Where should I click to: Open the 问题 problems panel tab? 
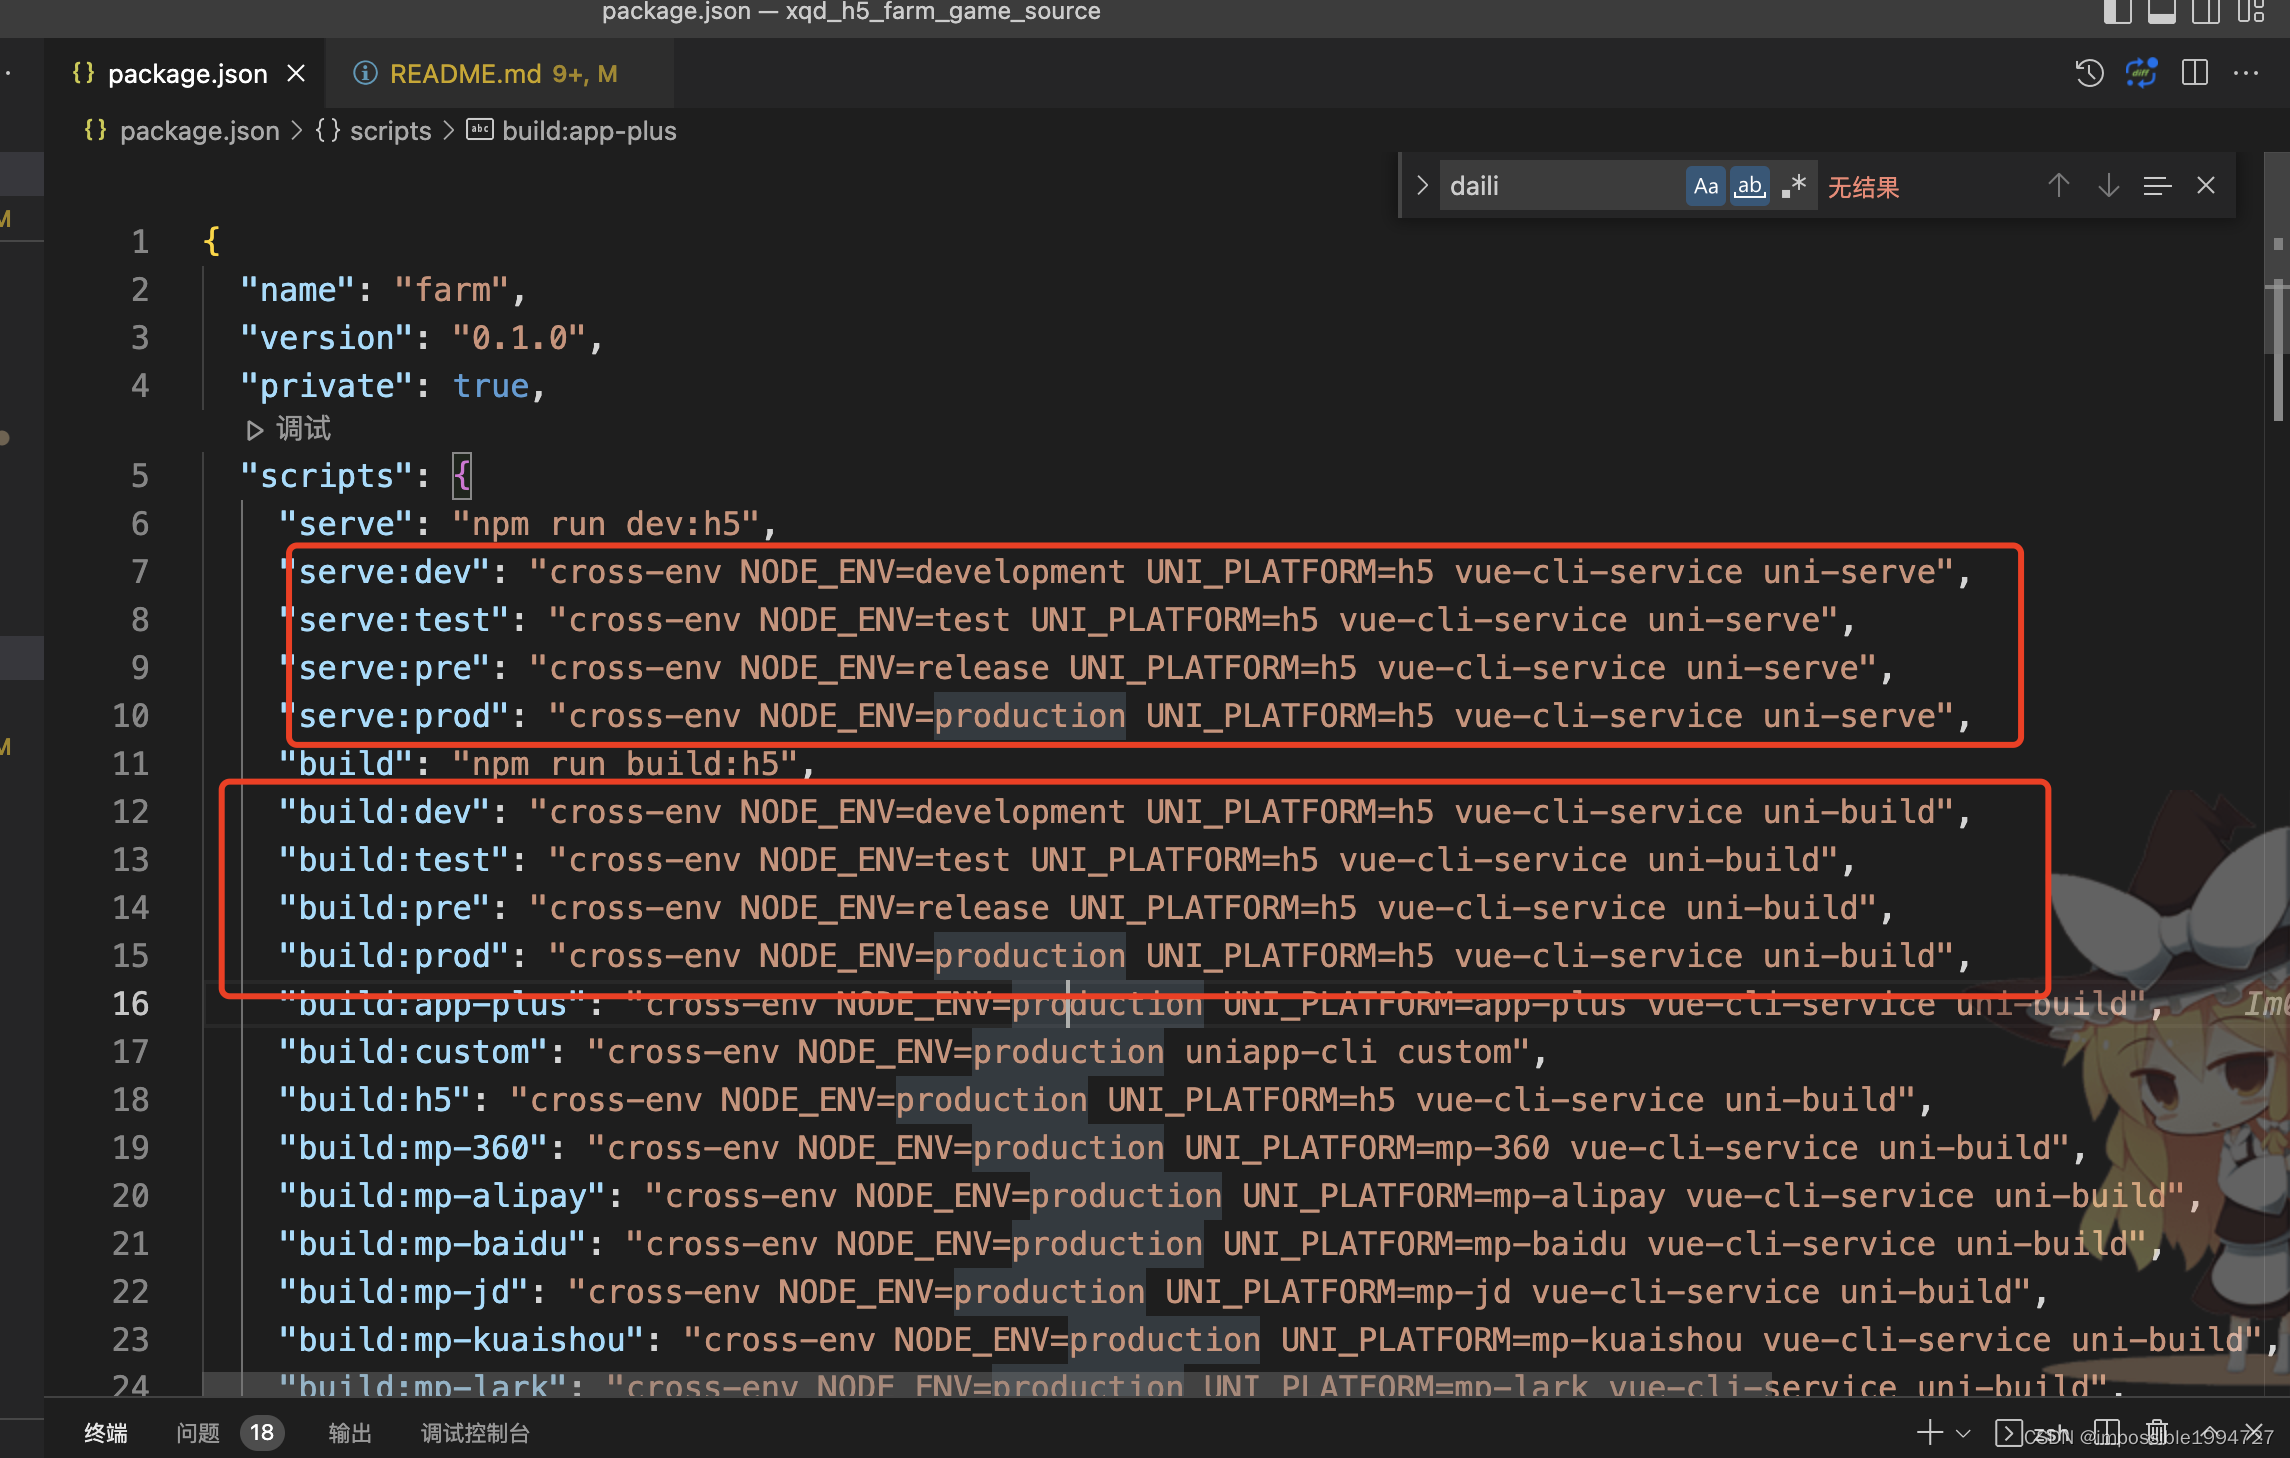(198, 1433)
